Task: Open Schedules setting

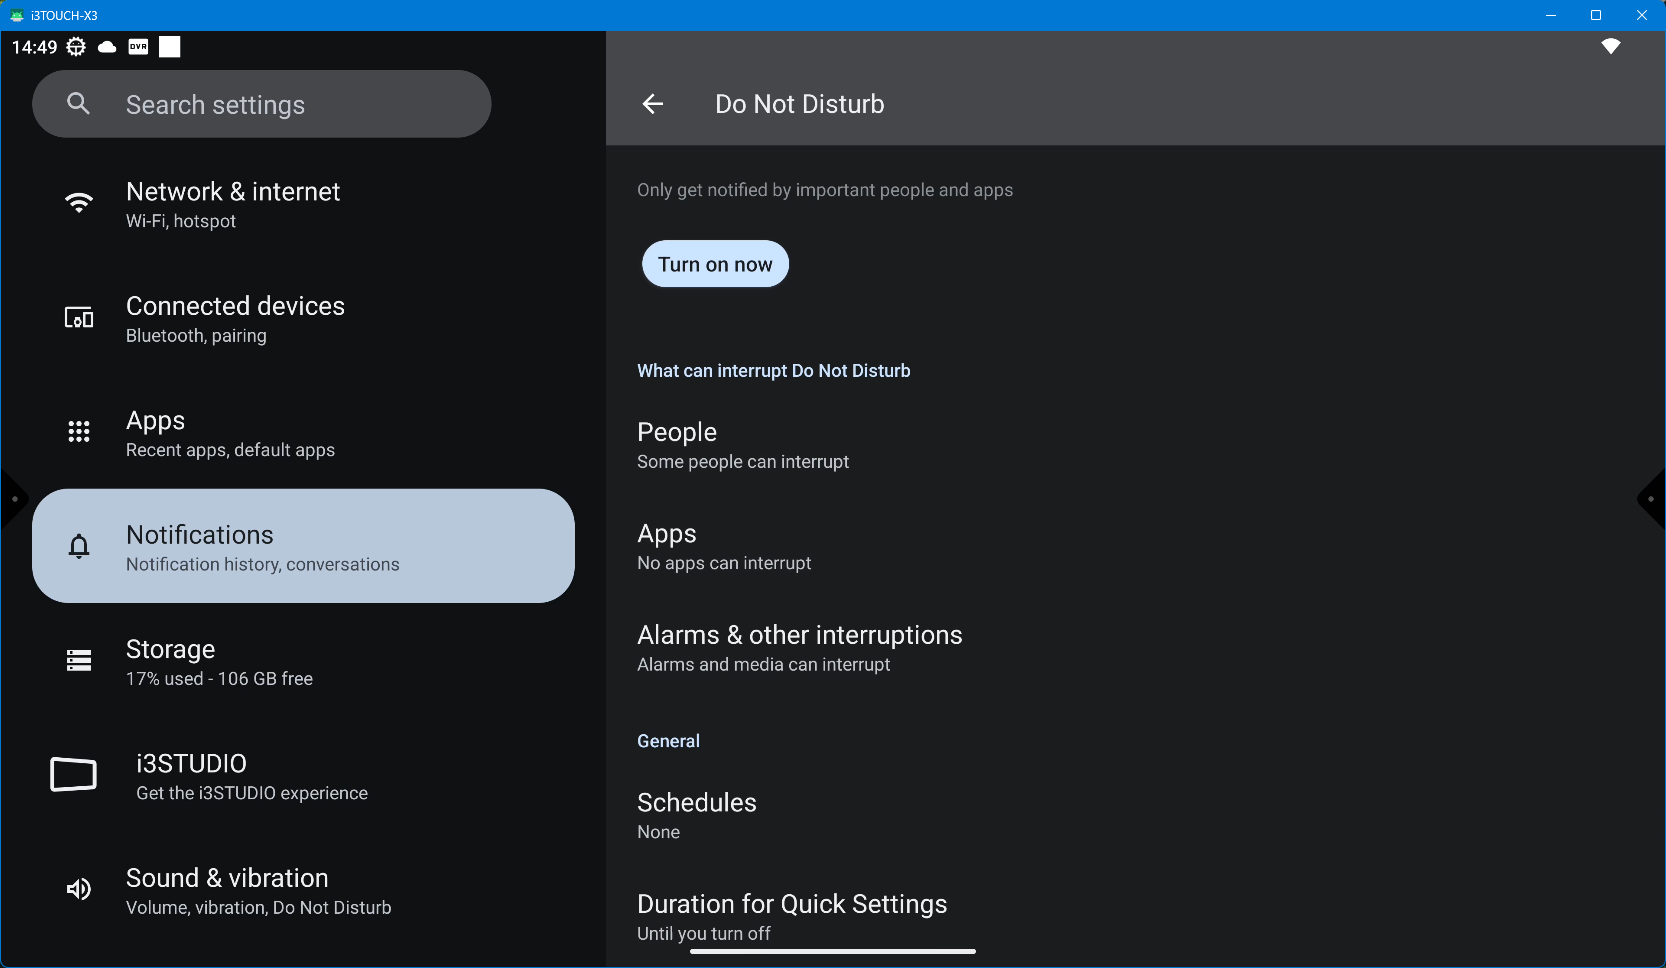Action: point(696,816)
